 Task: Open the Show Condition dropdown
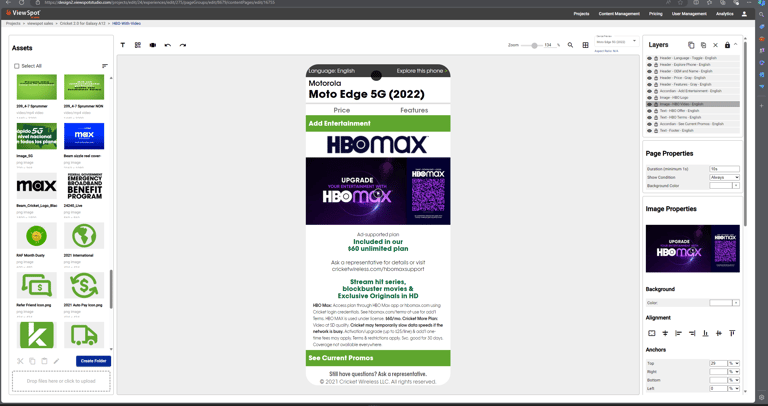point(724,177)
